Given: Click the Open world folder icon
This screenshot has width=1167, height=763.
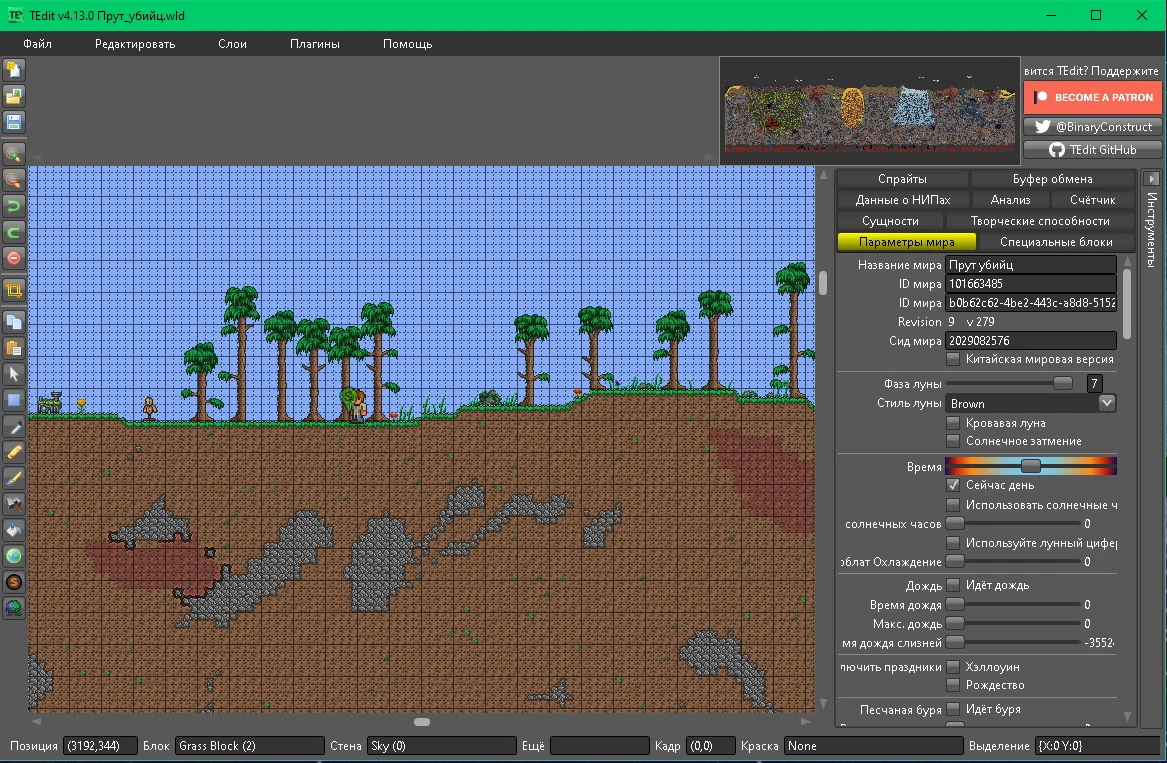Looking at the screenshot, I should [14, 96].
